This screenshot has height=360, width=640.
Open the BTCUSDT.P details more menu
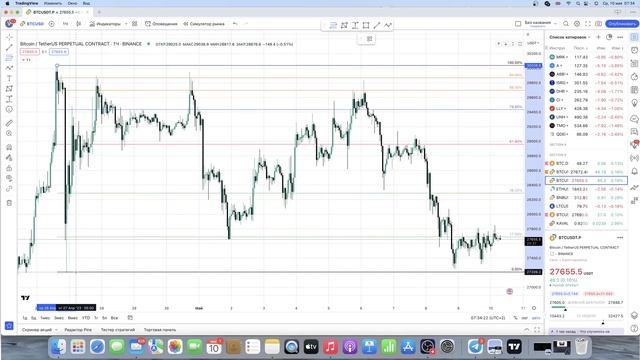click(620, 237)
